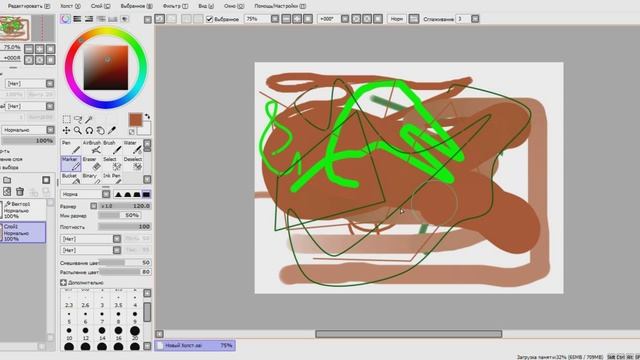The height and width of the screenshot is (360, 640).
Task: Activate the zoom magnifier tool
Action: click(x=78, y=130)
